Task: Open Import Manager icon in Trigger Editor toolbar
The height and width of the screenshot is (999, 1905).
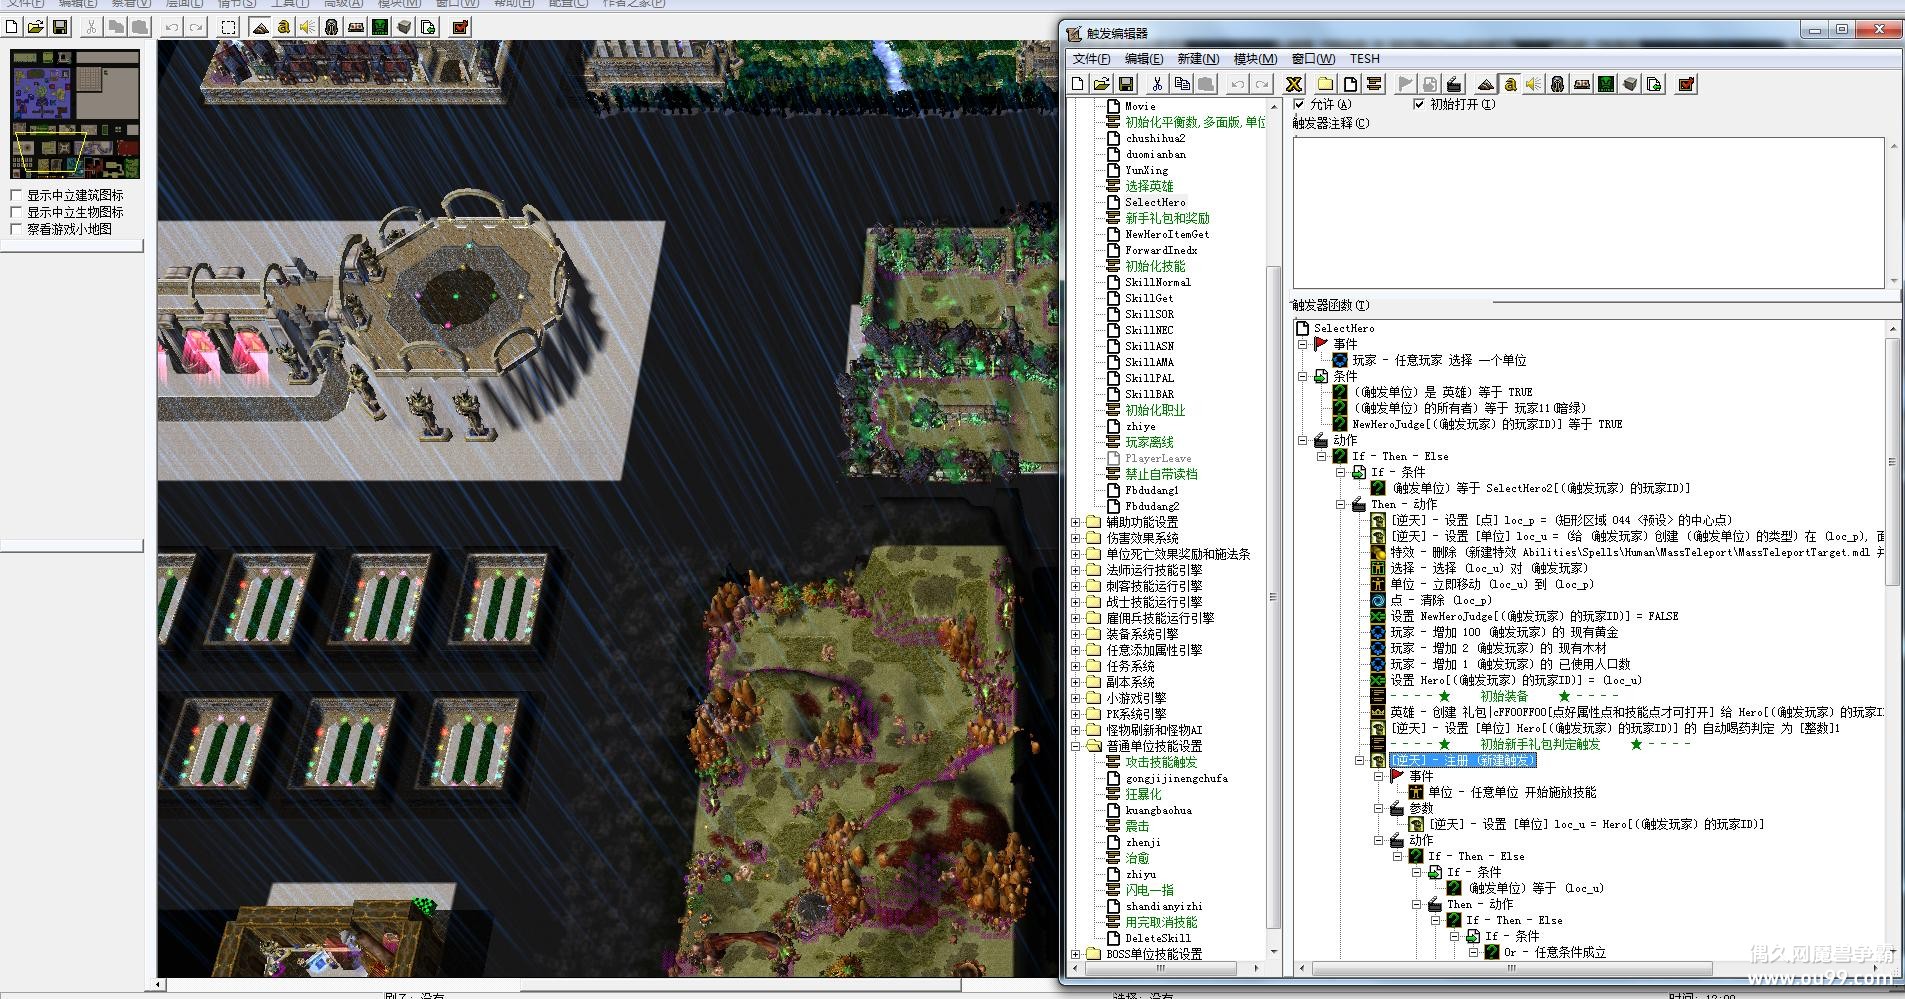Action: 1654,84
